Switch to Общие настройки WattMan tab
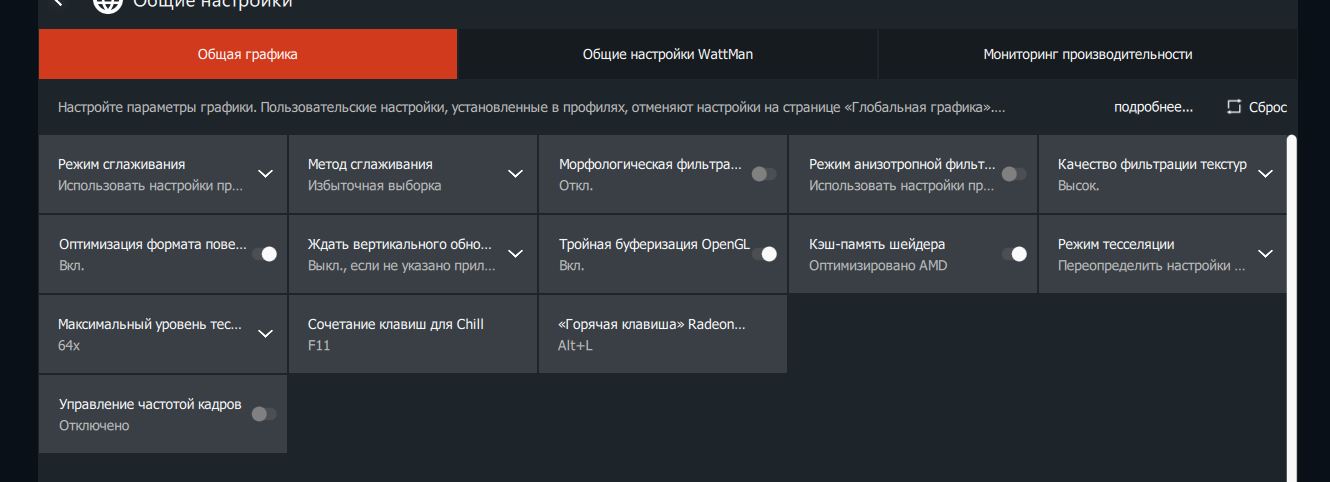This screenshot has height=482, width=1330. click(667, 54)
